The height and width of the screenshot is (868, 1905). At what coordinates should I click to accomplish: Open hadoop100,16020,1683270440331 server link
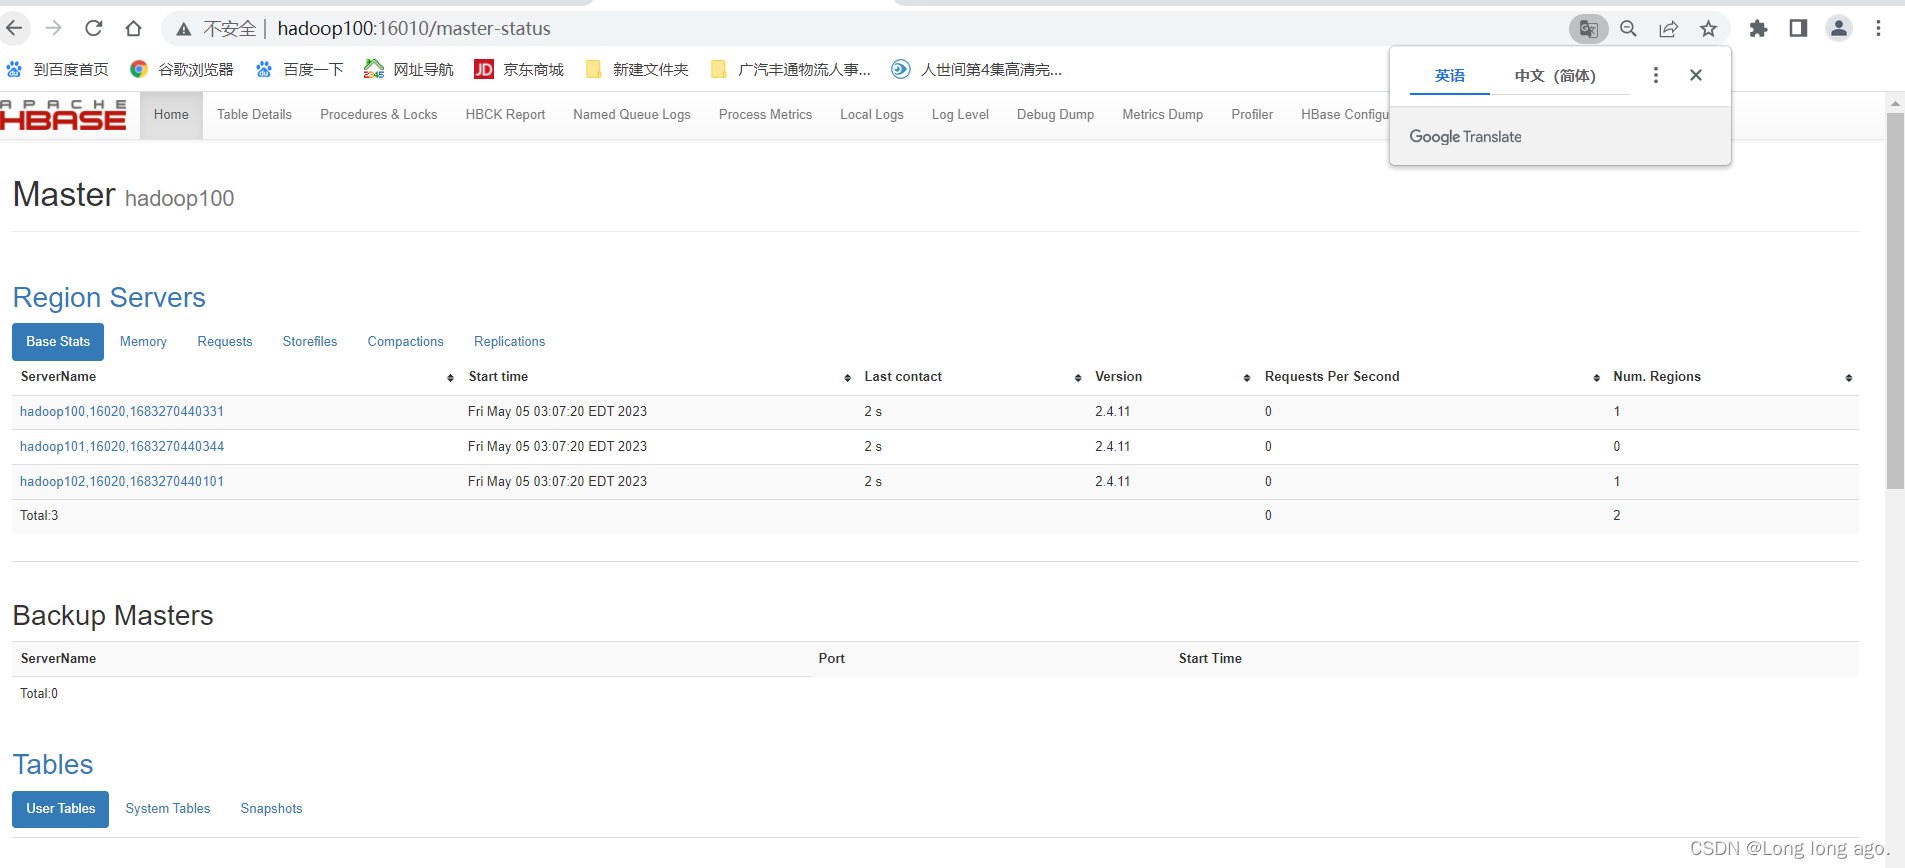click(x=122, y=412)
